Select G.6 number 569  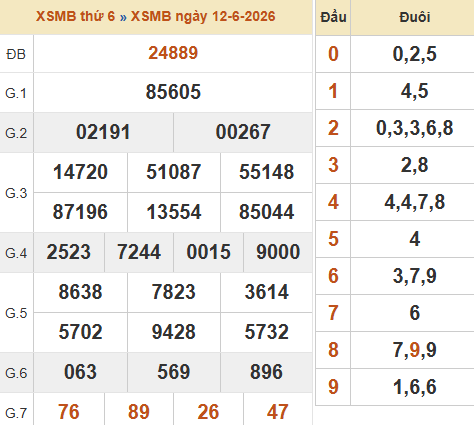coord(174,372)
